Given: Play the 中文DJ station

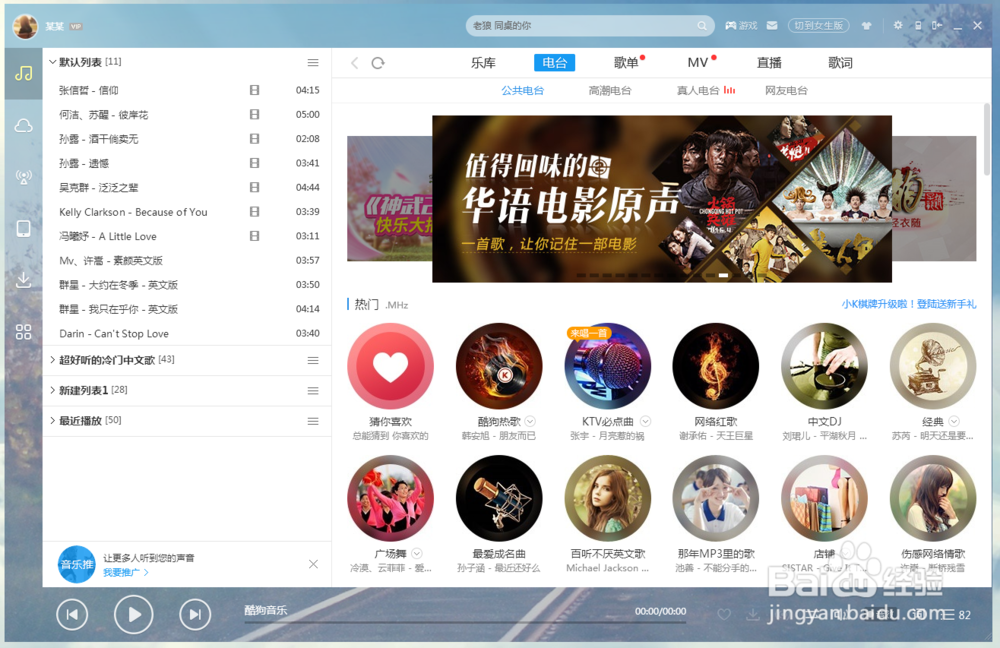Looking at the screenshot, I should click(824, 366).
